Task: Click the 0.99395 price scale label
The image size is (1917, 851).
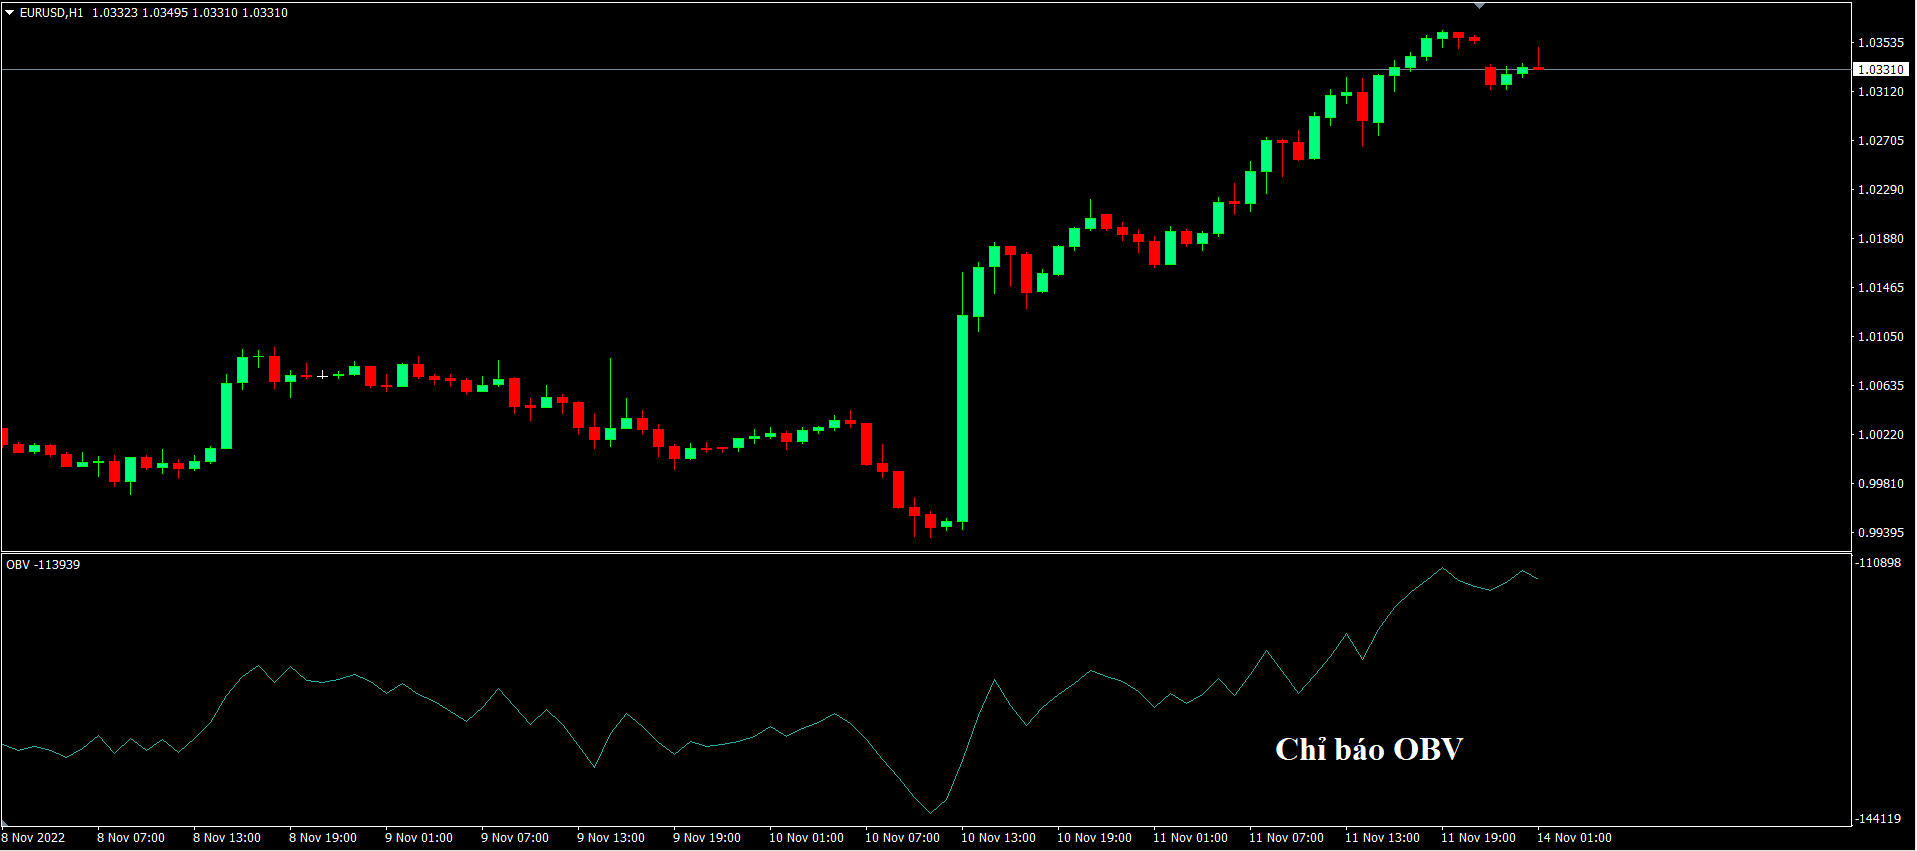Action: (1881, 533)
